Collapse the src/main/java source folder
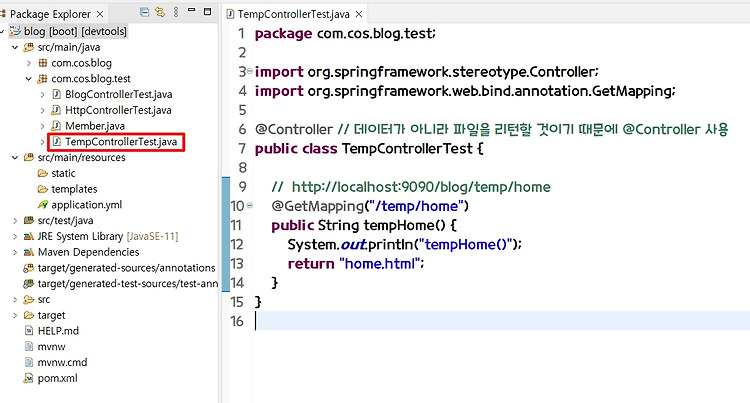The height and width of the screenshot is (403, 750). 15,47
